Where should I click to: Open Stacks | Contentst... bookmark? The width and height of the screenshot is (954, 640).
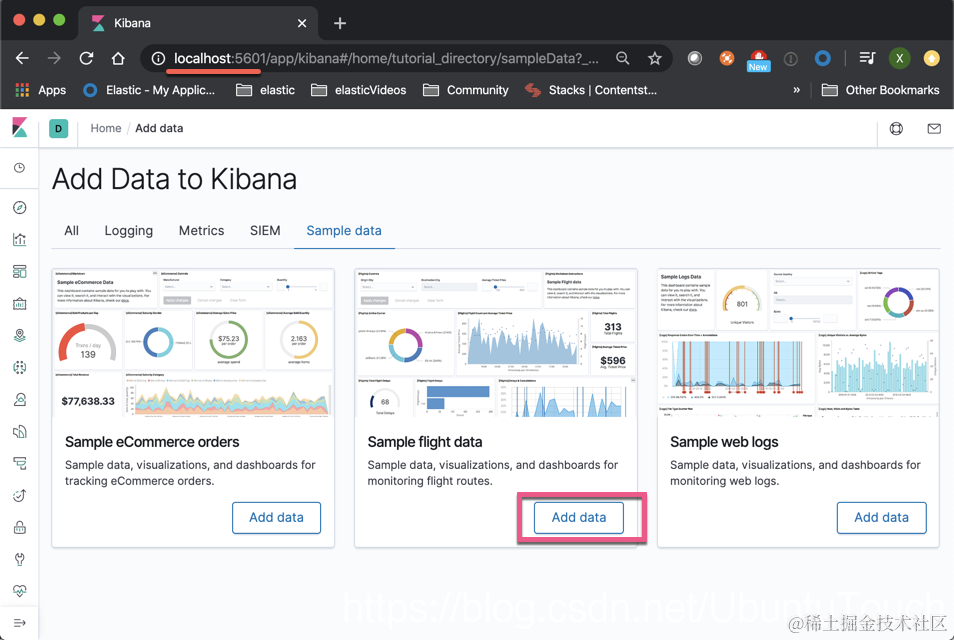click(x=591, y=90)
